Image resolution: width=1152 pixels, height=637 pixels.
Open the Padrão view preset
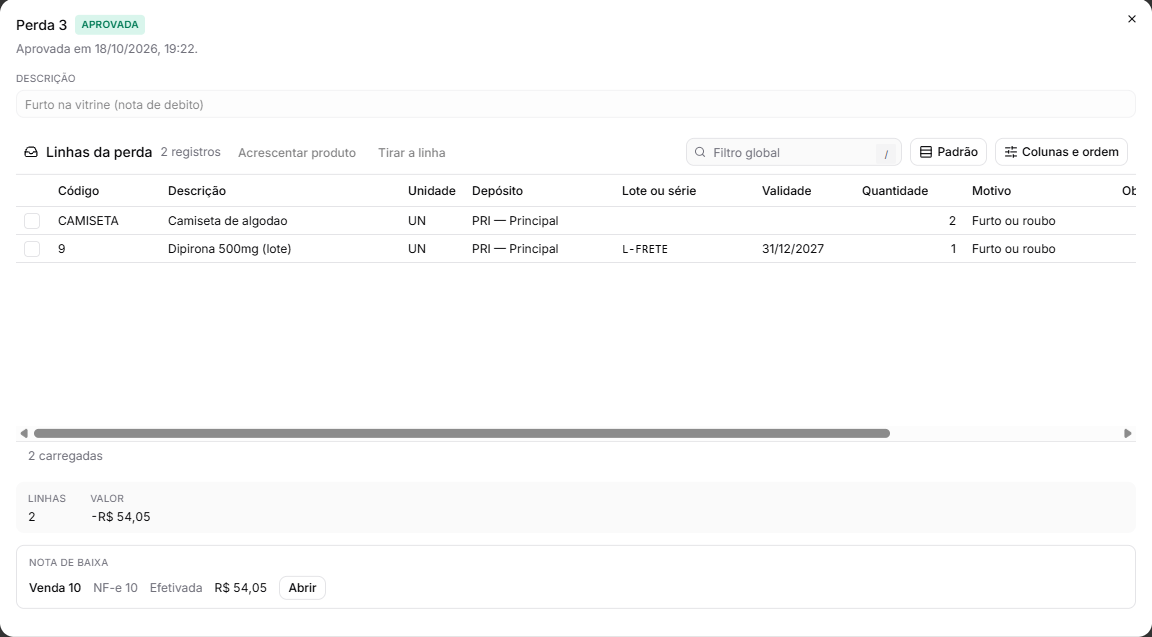[948, 152]
